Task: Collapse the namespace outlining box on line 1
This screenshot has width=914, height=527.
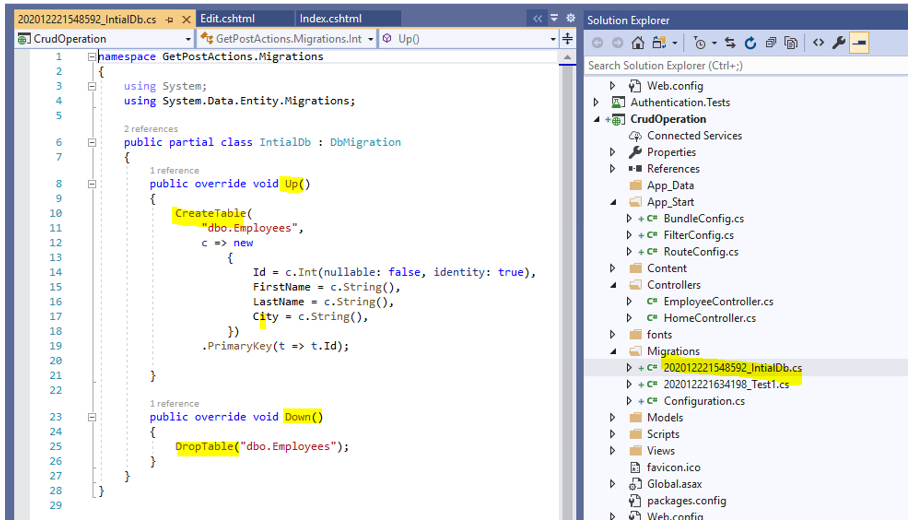Action: click(92, 57)
